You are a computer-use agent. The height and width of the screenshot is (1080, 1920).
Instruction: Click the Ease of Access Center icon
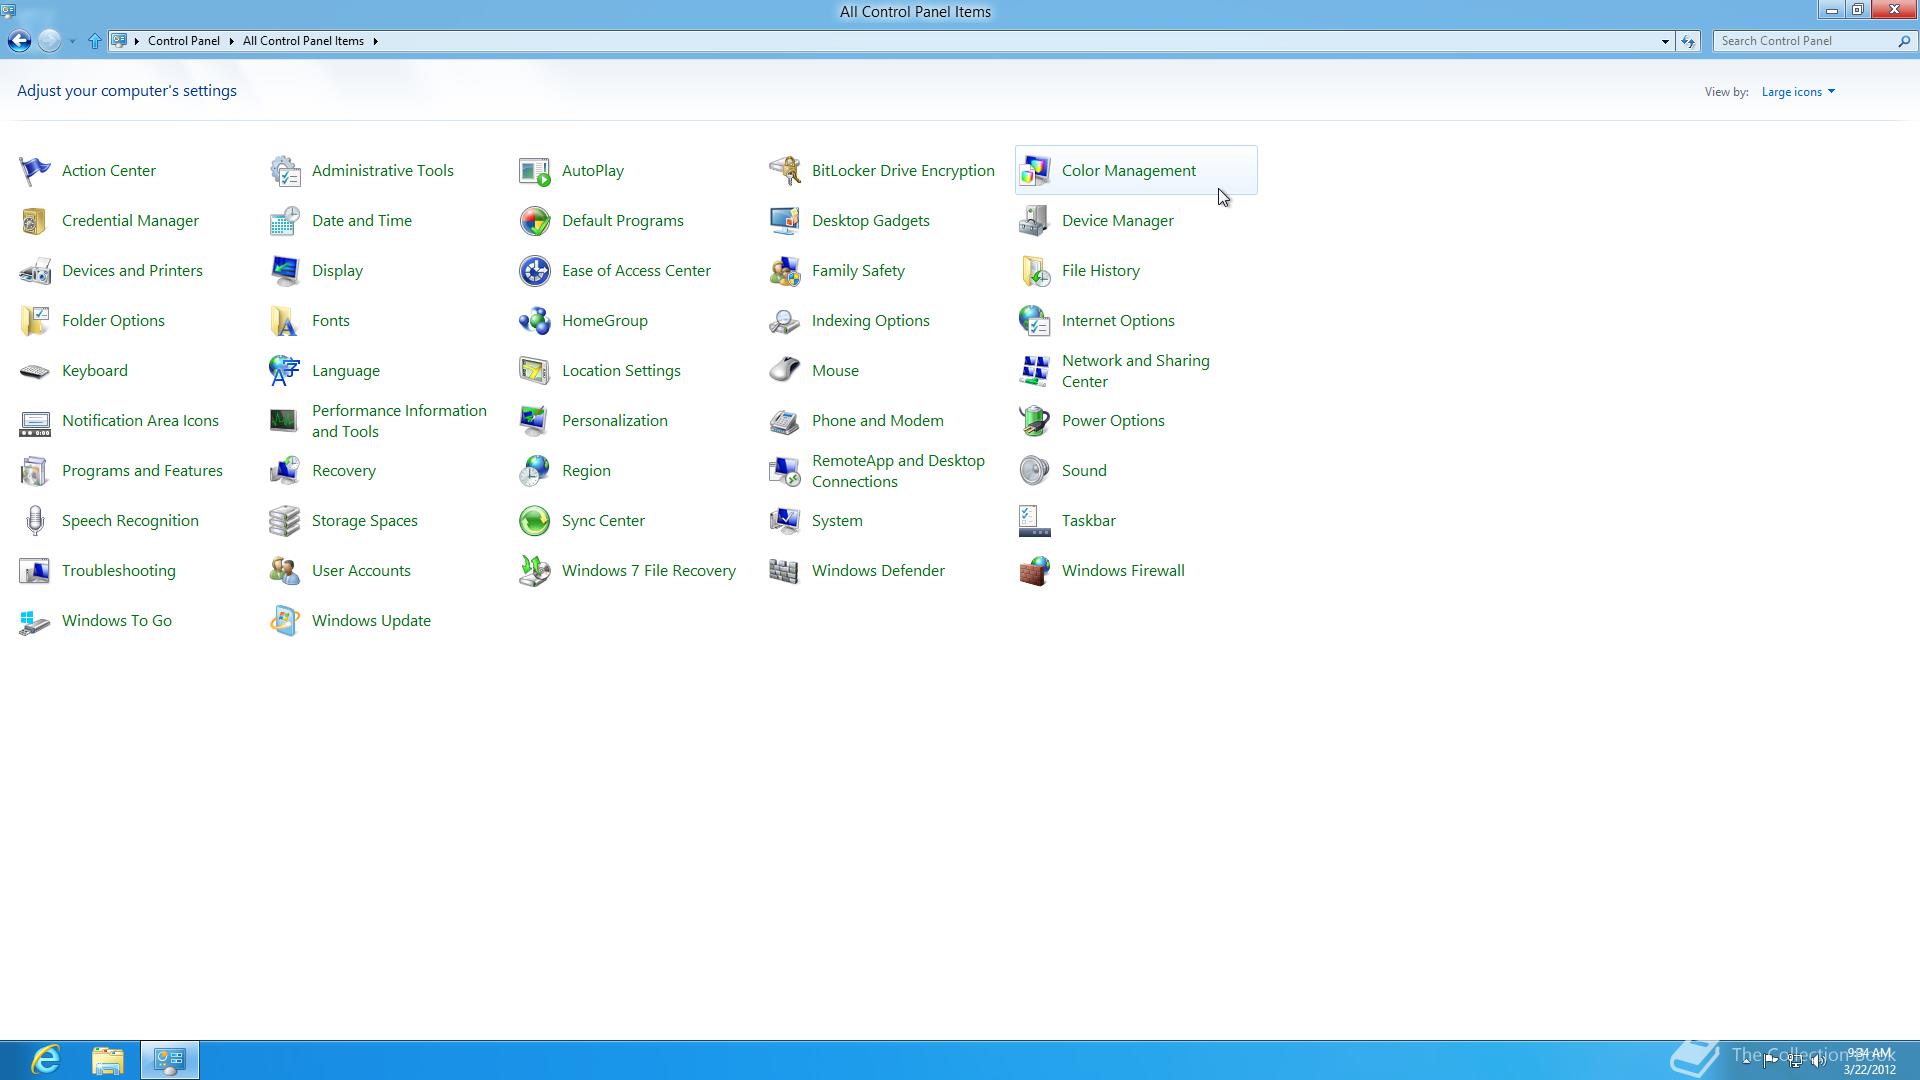pyautogui.click(x=534, y=271)
